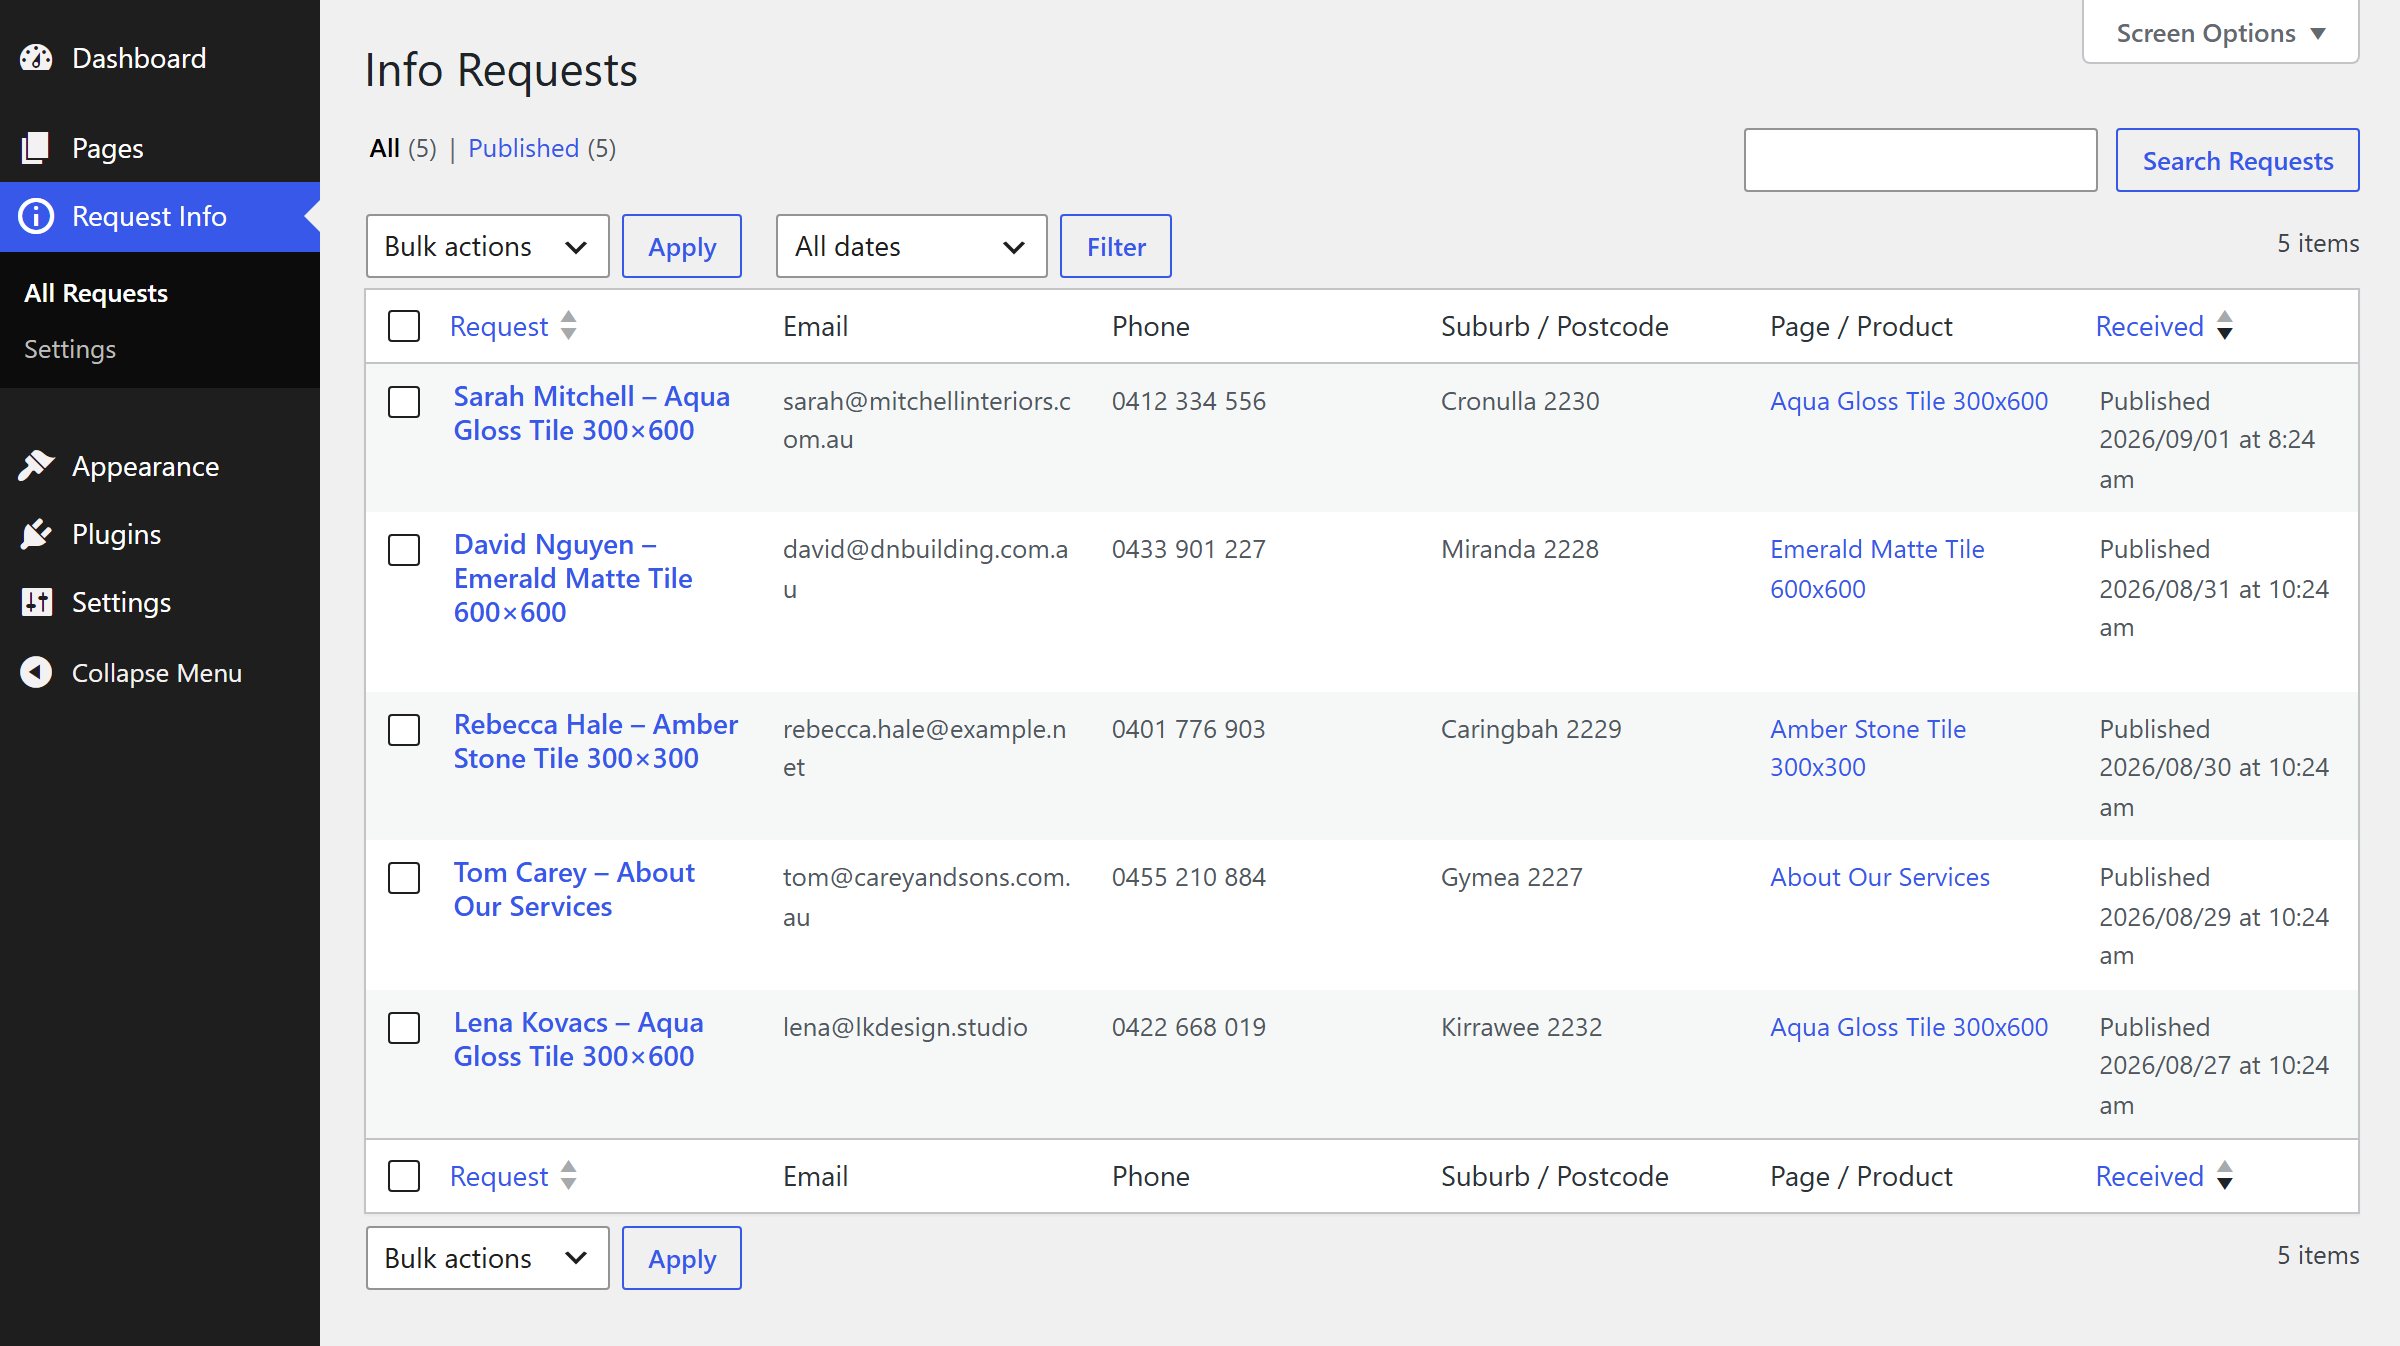The image size is (2400, 1346).
Task: Switch to the Published filter view
Action: [524, 148]
